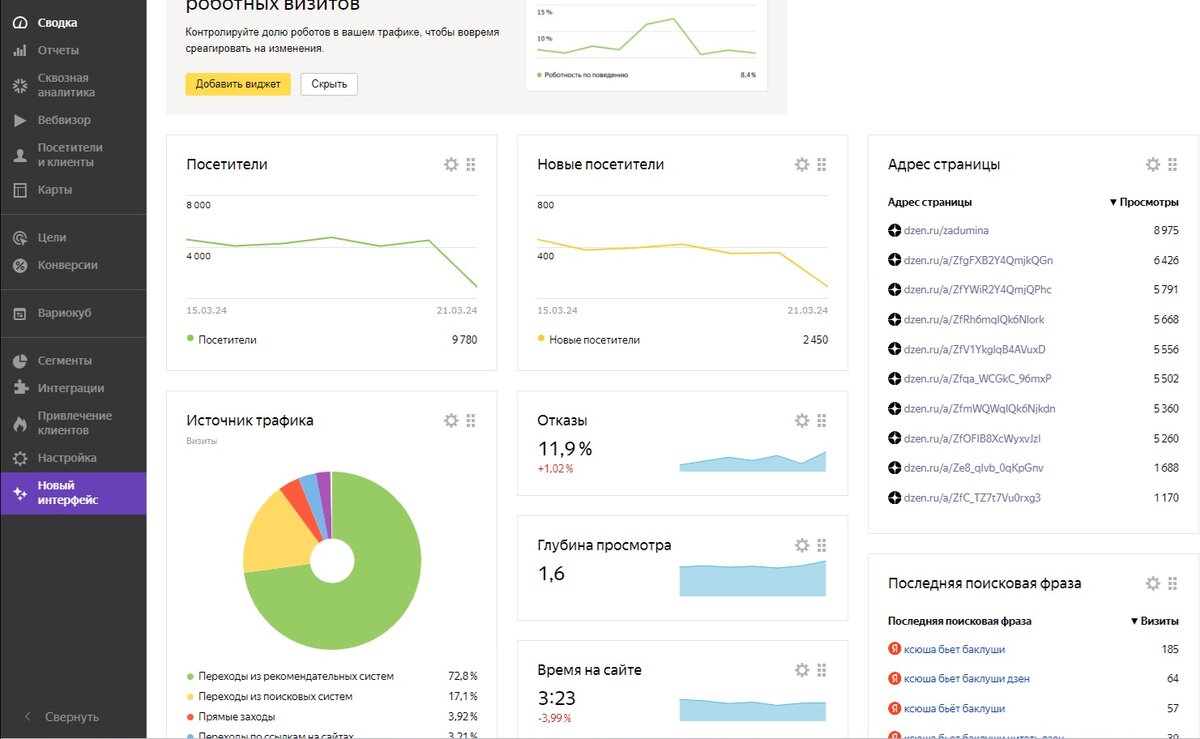Click the Отказы value 11,9 %
This screenshot has width=1200, height=739.
pyautogui.click(x=565, y=448)
